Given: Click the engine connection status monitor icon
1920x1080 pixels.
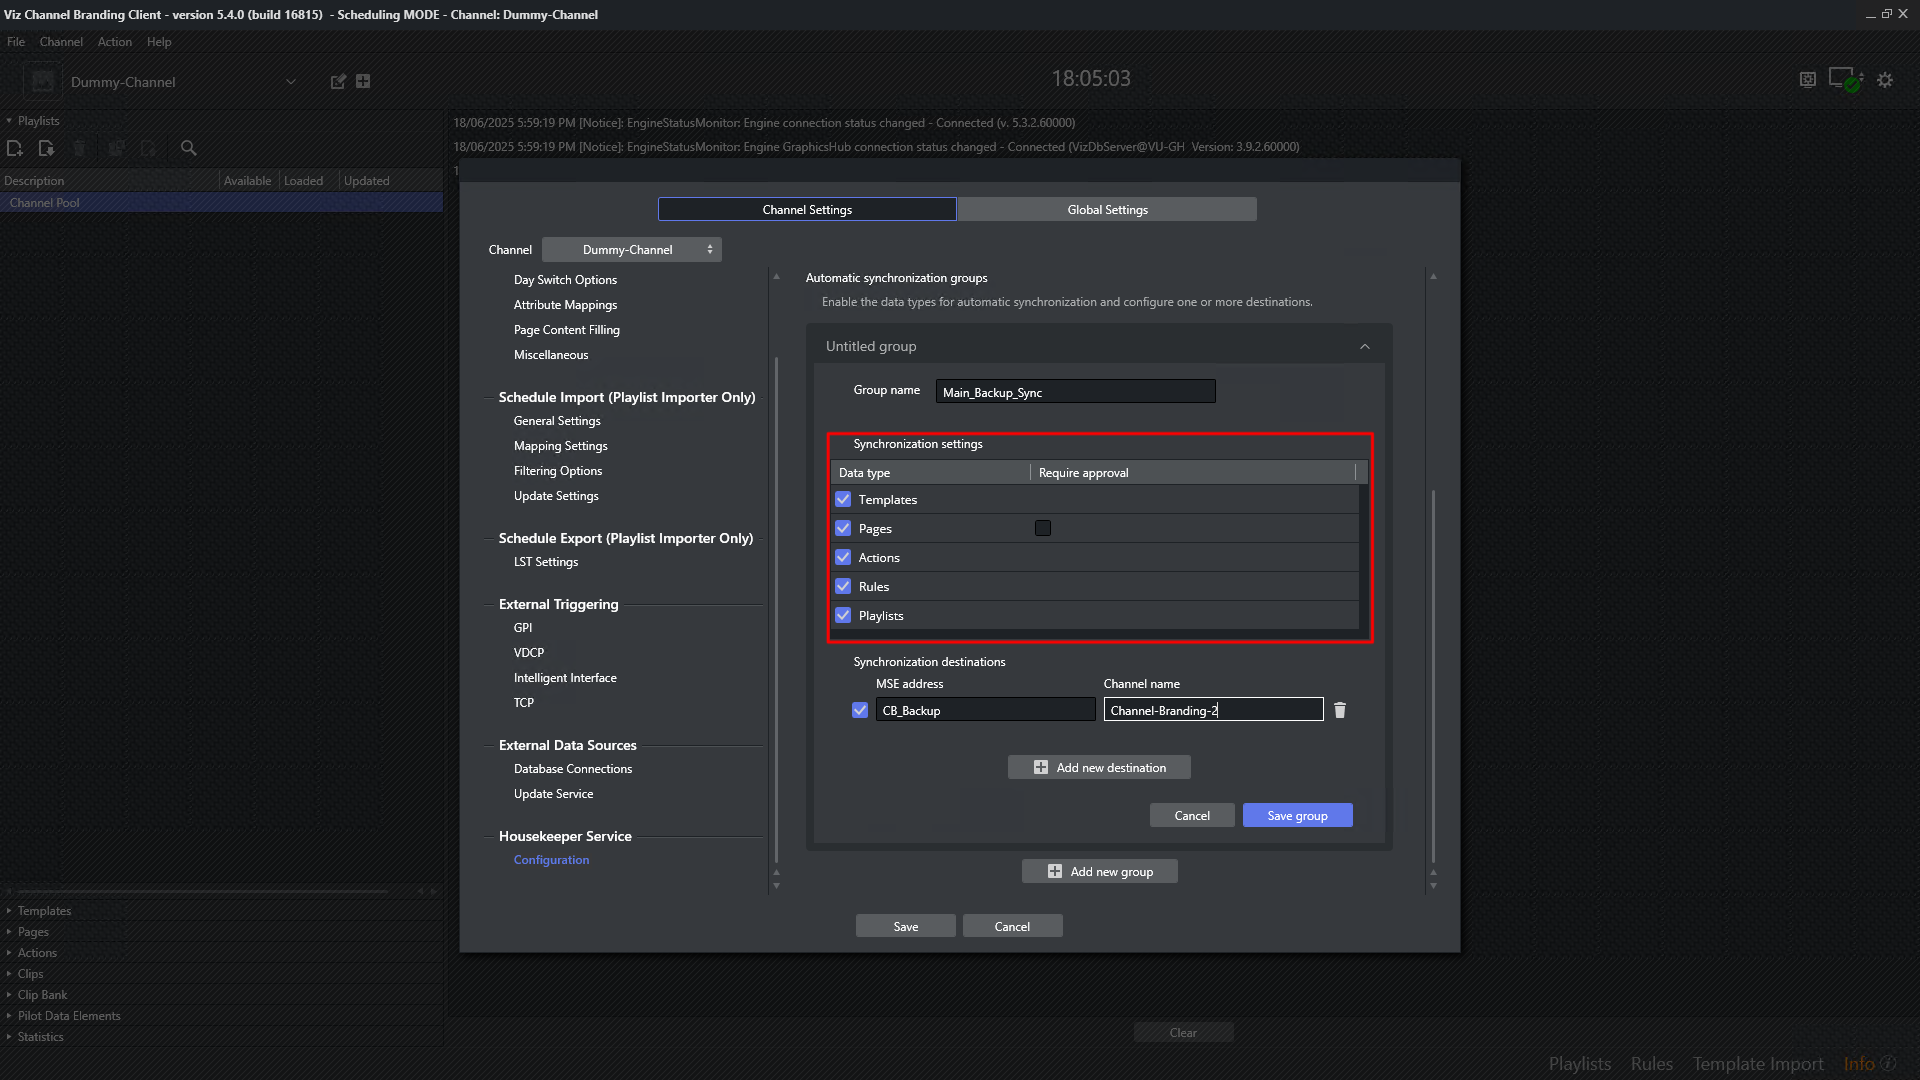Looking at the screenshot, I should pos(1843,79).
